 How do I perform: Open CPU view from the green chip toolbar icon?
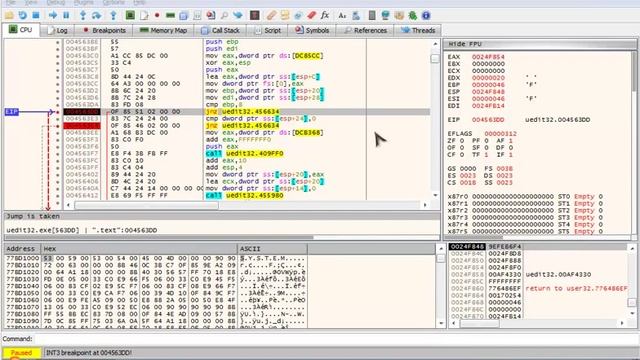click(x=130, y=16)
